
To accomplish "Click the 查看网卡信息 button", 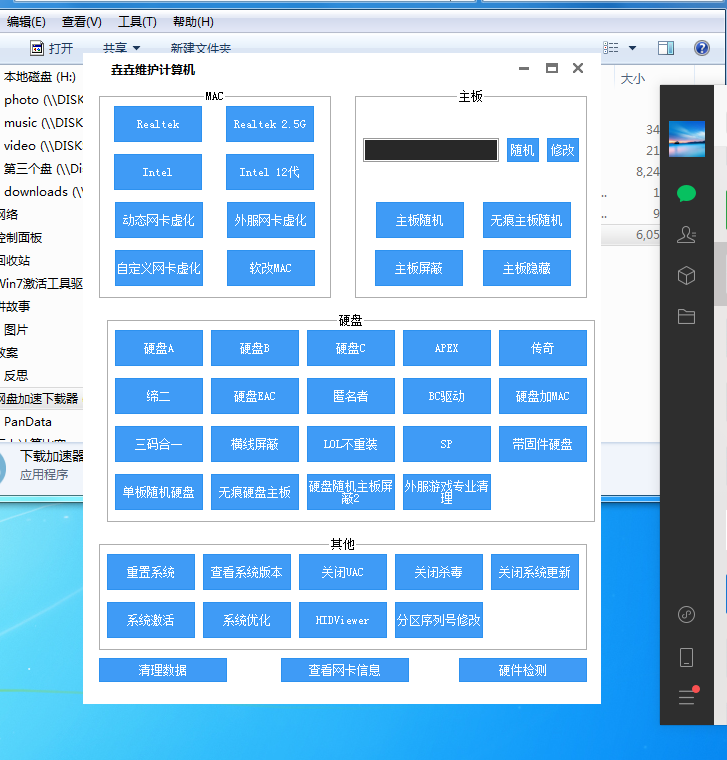I will 345,670.
